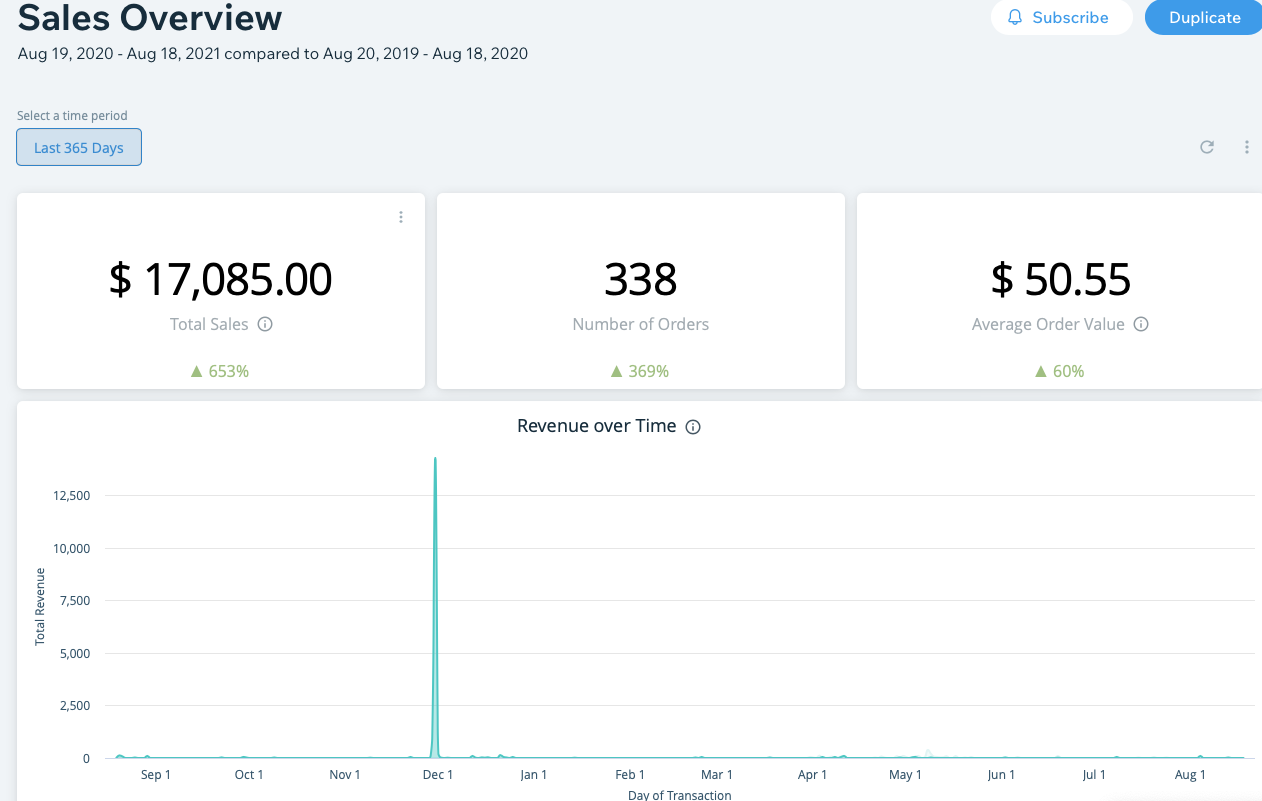
Task: Click the 338 orders figure
Action: (640, 279)
